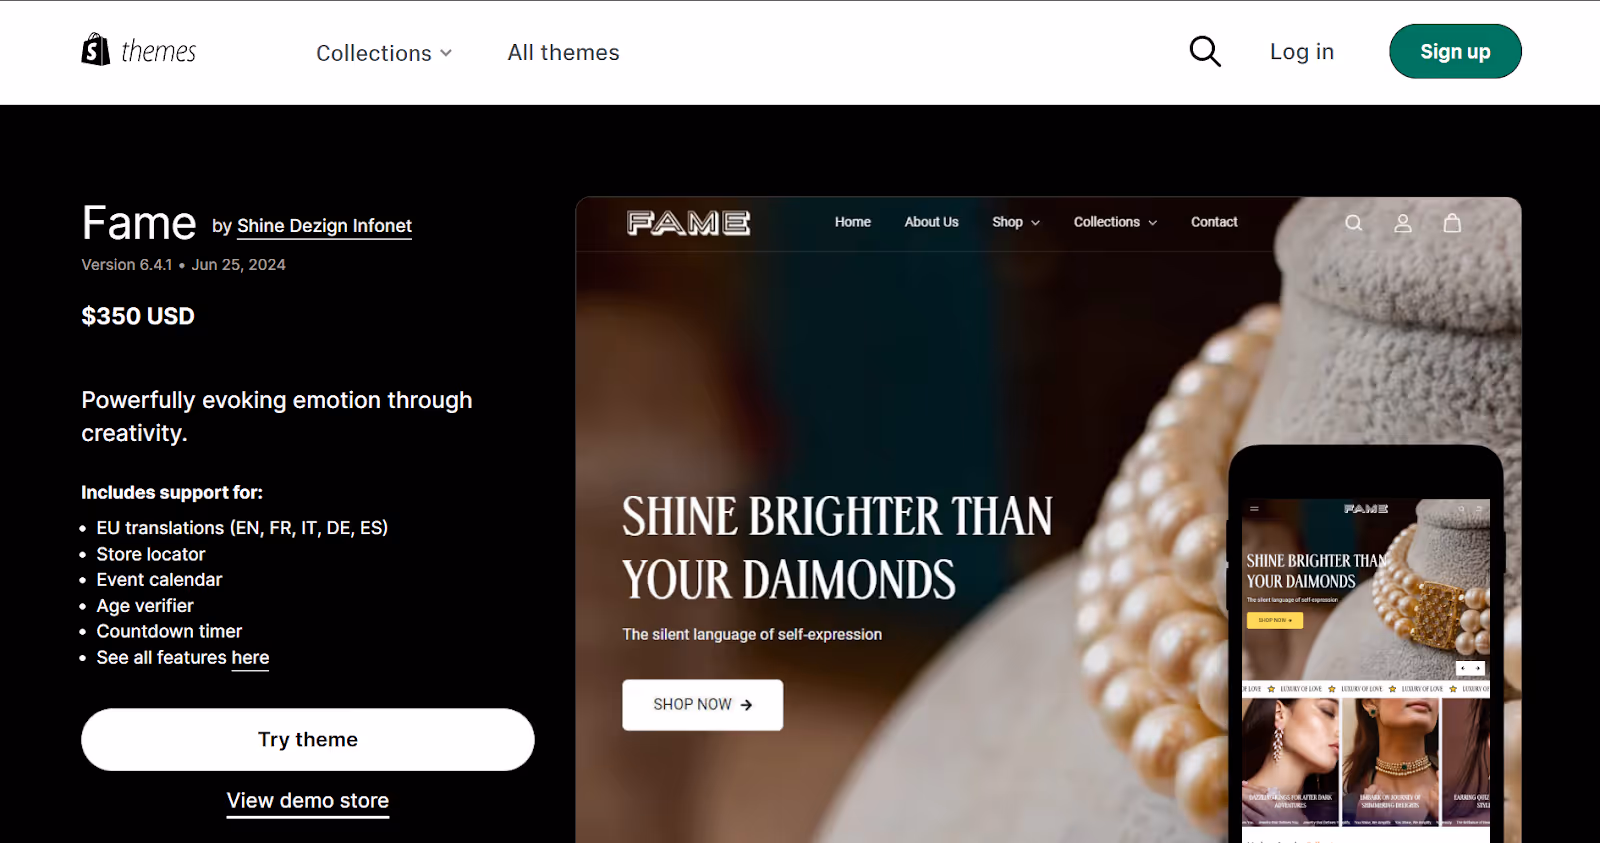Click the carousel next arrow in the hero
Screen dimensions: 1600x843
(1477, 668)
